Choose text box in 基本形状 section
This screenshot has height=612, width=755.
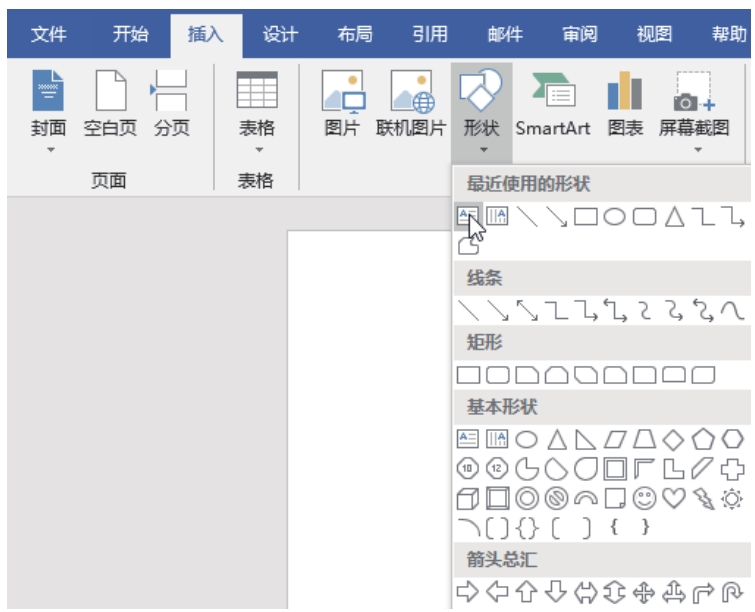coord(468,439)
